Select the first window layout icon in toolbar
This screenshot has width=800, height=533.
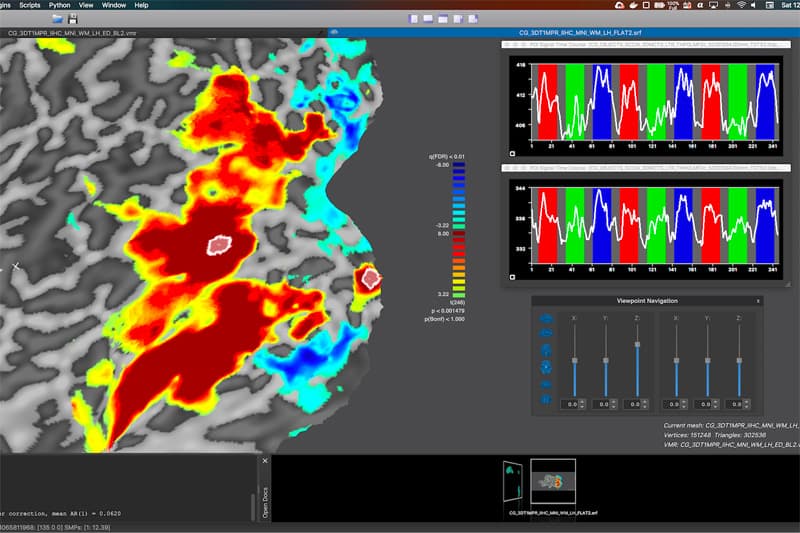point(414,19)
